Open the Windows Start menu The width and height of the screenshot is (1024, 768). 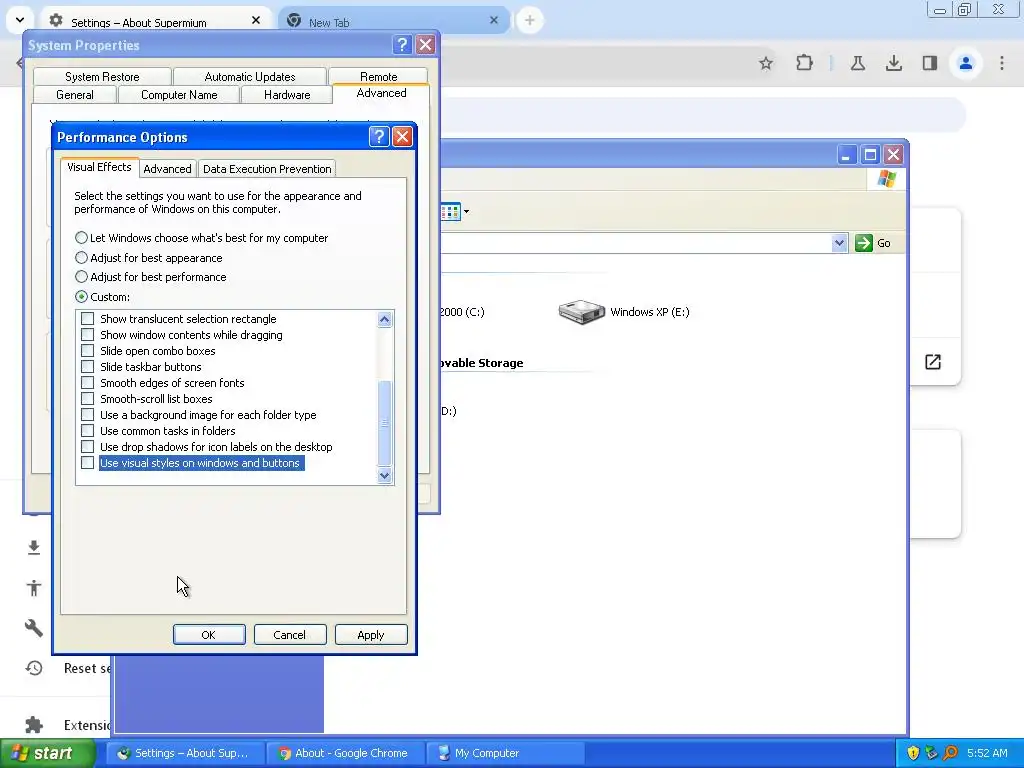click(x=47, y=753)
